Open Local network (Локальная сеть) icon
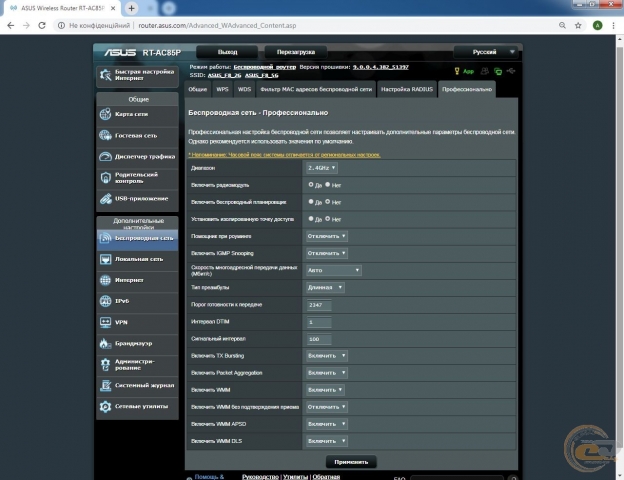This screenshot has width=624, height=480. [x=105, y=259]
